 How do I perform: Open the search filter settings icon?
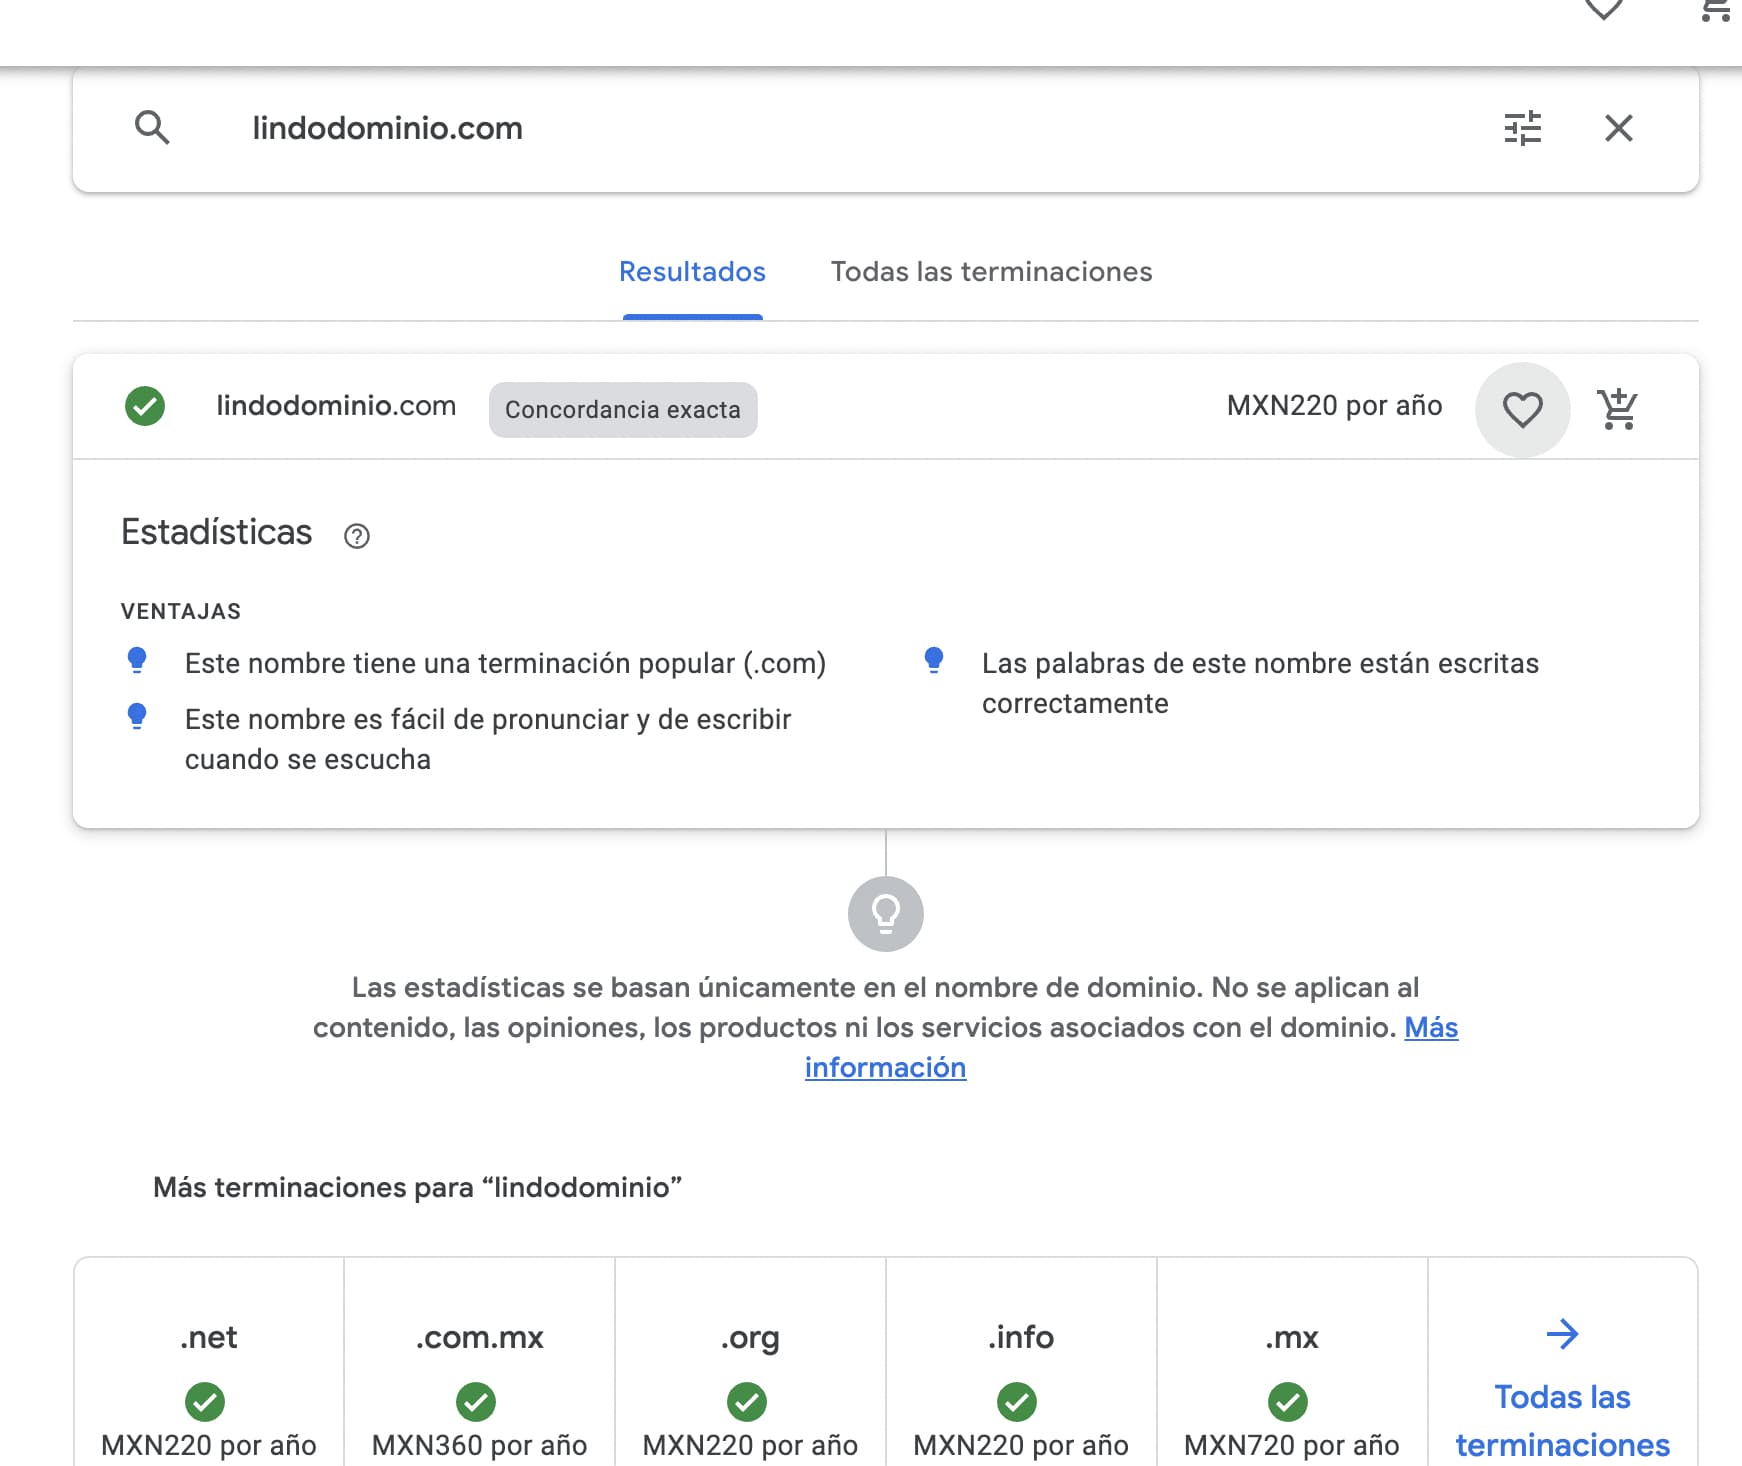coord(1522,128)
